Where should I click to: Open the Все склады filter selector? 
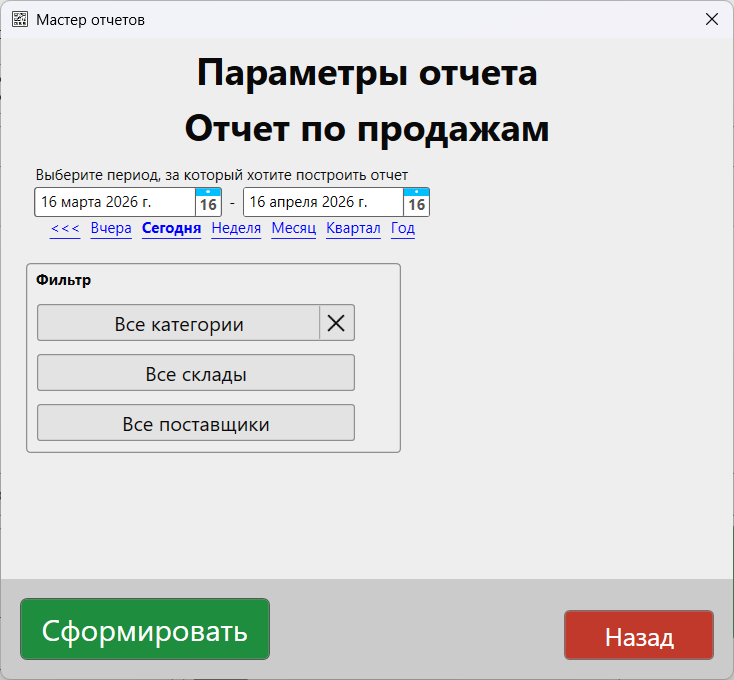[x=196, y=373]
